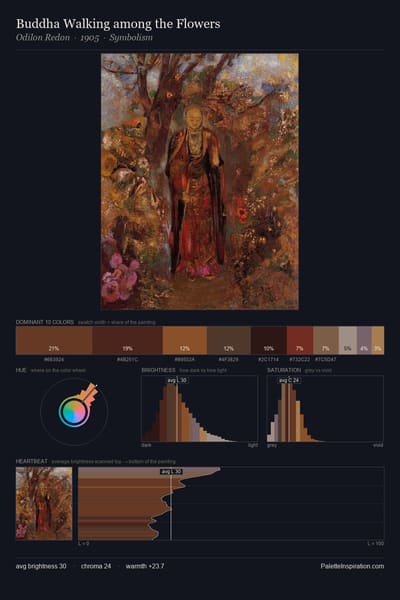Click the heartbeat brightness profile chart

tap(231, 503)
